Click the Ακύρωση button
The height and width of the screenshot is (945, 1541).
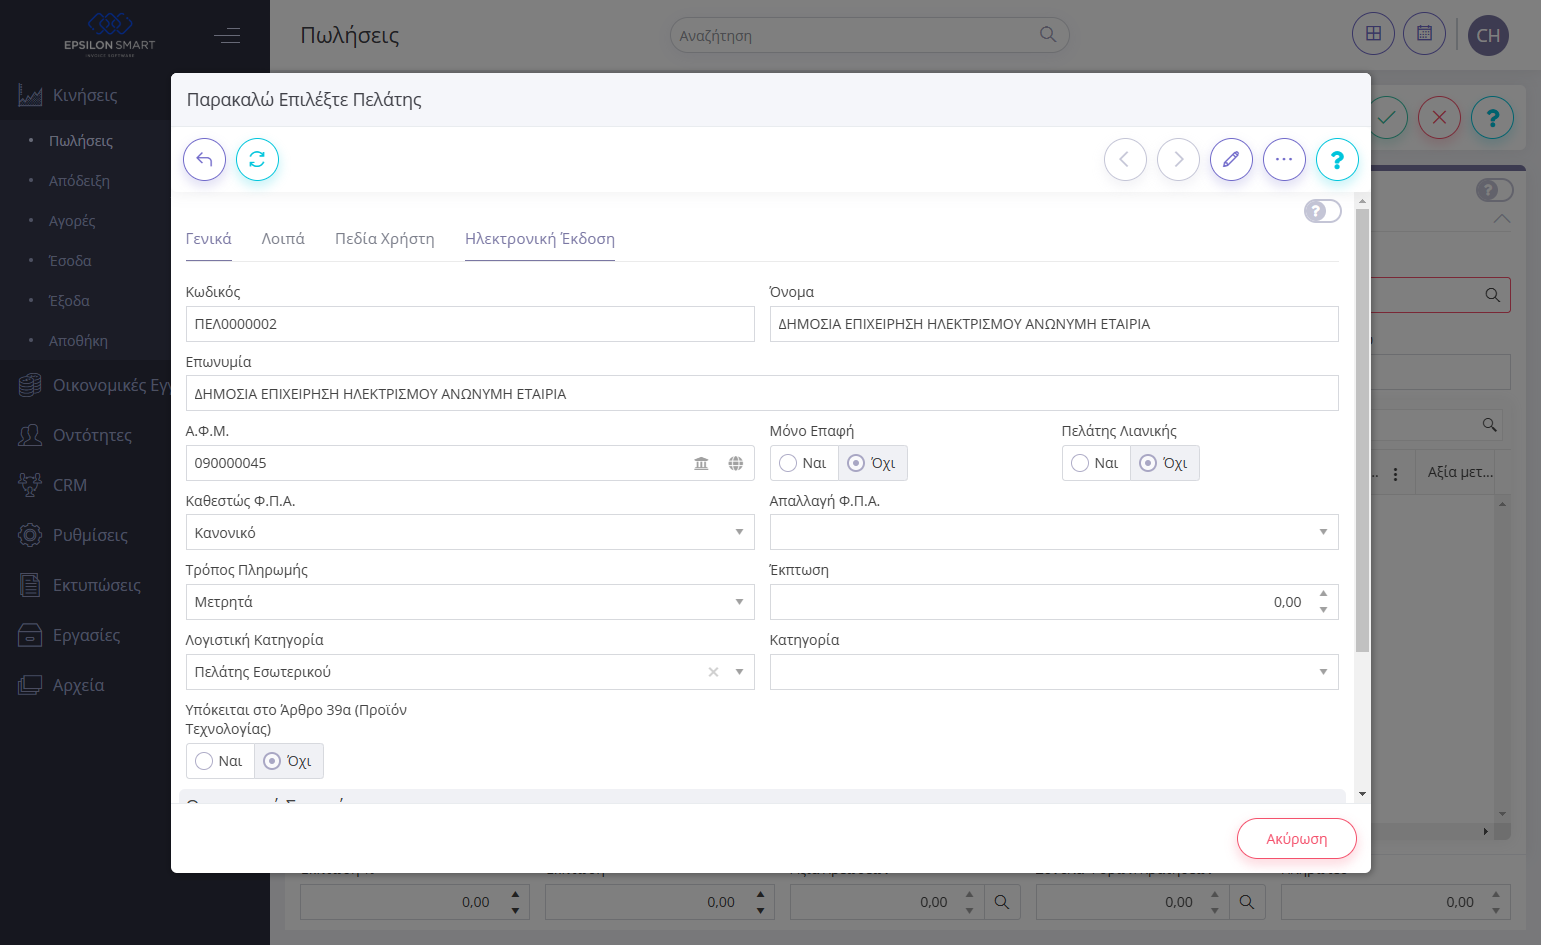point(1297,839)
